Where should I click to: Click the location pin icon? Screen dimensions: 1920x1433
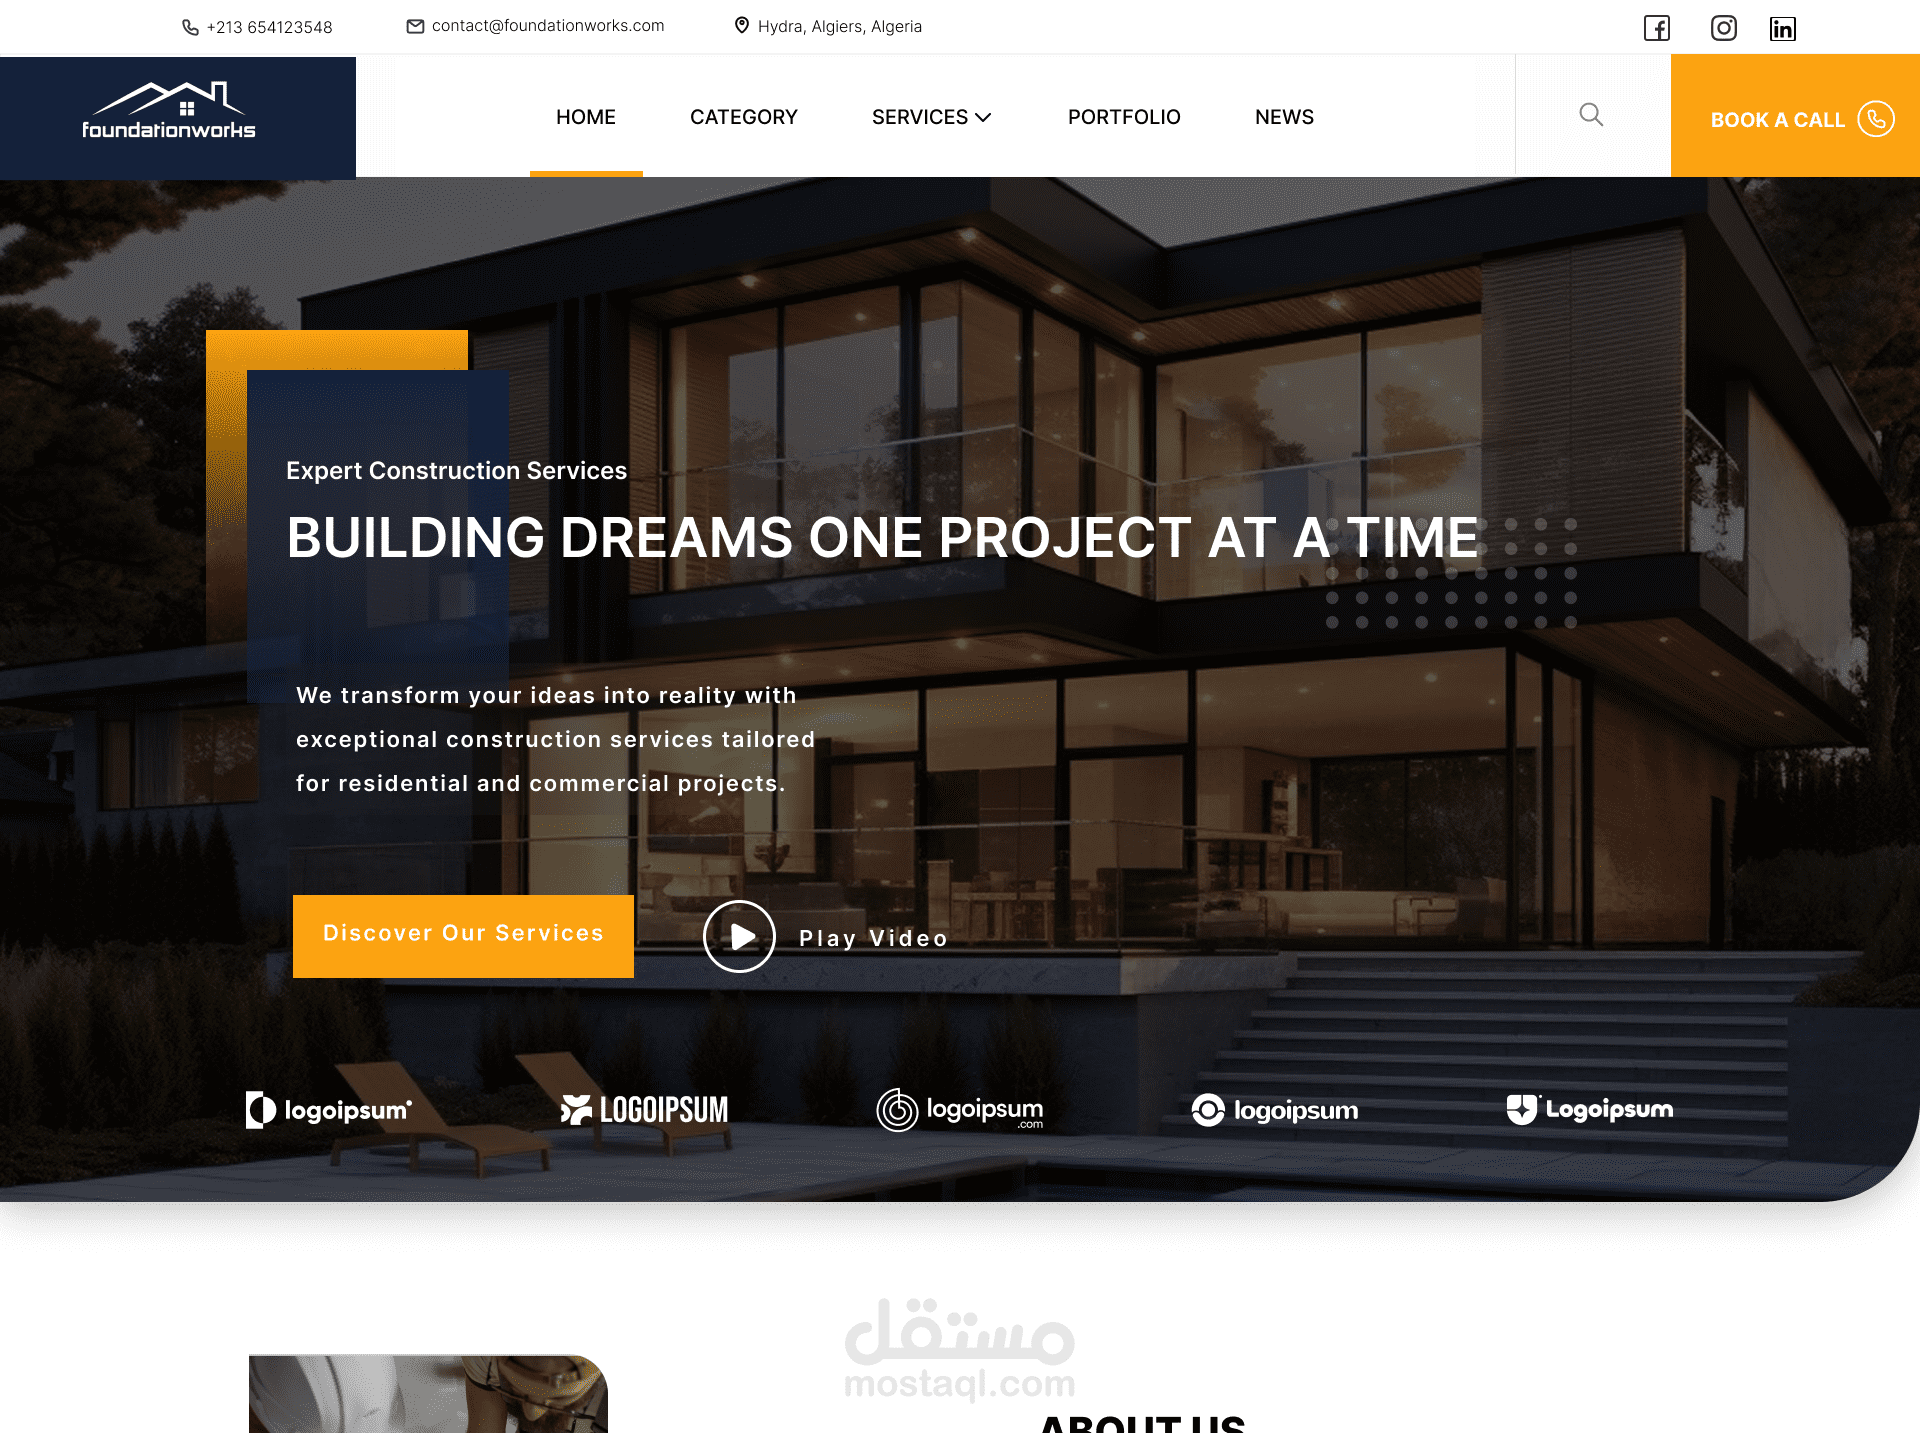[743, 27]
